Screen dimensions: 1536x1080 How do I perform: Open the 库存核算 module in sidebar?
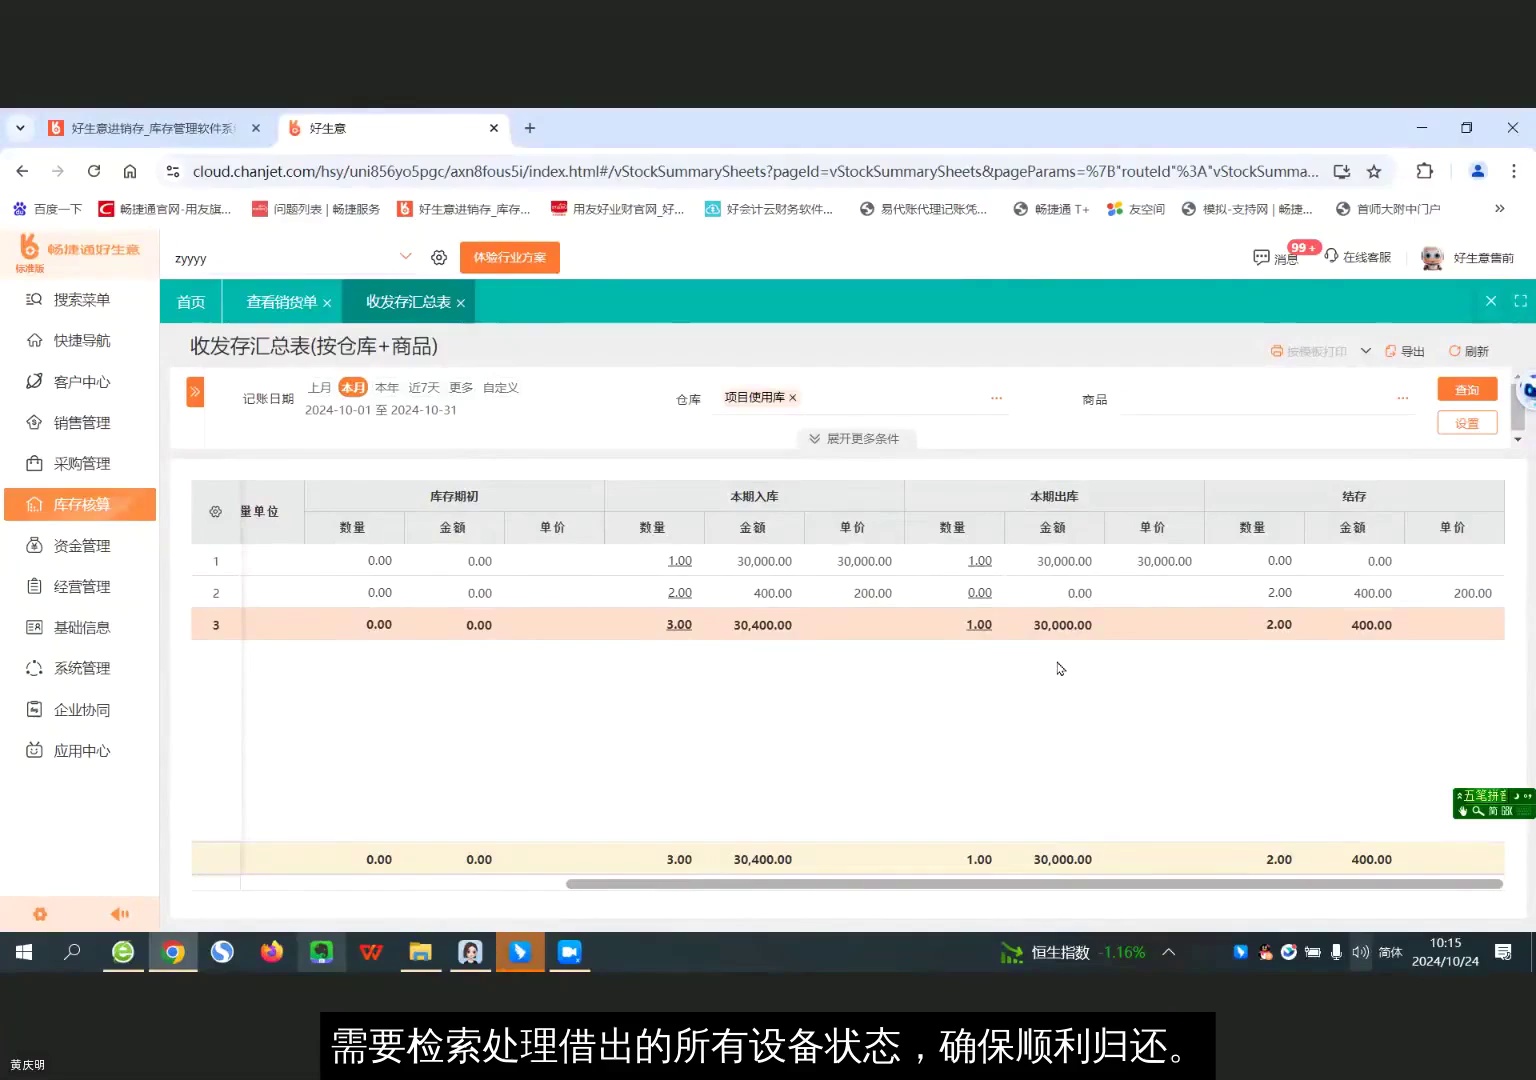point(80,504)
